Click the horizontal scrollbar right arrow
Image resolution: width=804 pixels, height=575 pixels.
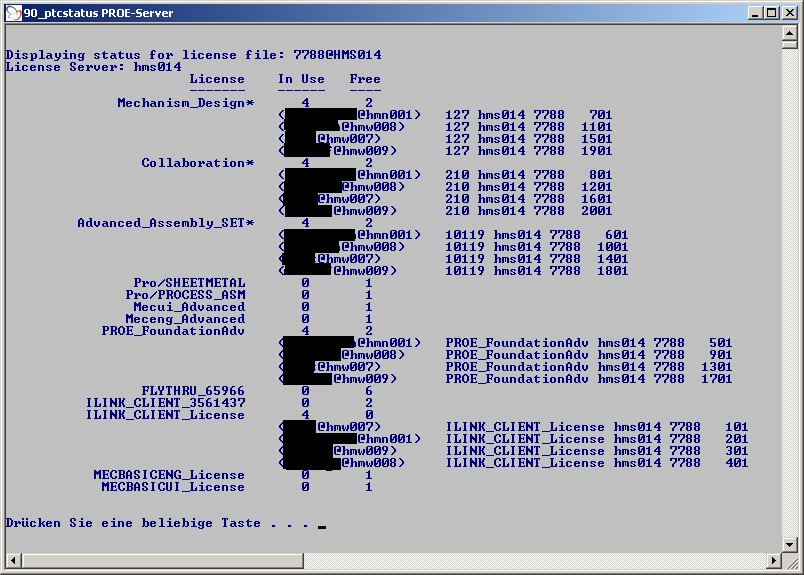pos(774,561)
